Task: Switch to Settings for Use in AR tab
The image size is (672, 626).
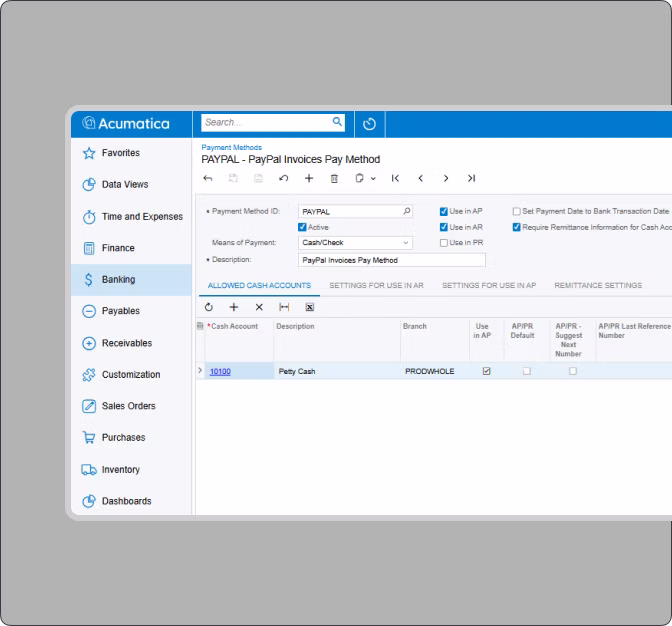Action: (x=376, y=285)
